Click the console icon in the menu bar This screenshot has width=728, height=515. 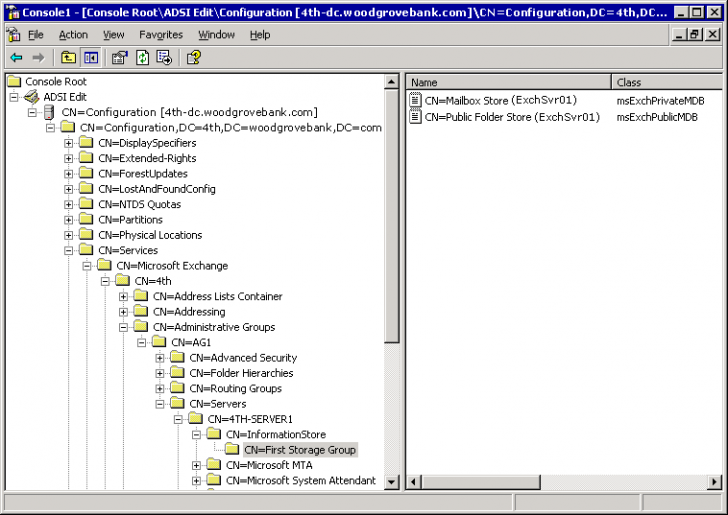14,34
